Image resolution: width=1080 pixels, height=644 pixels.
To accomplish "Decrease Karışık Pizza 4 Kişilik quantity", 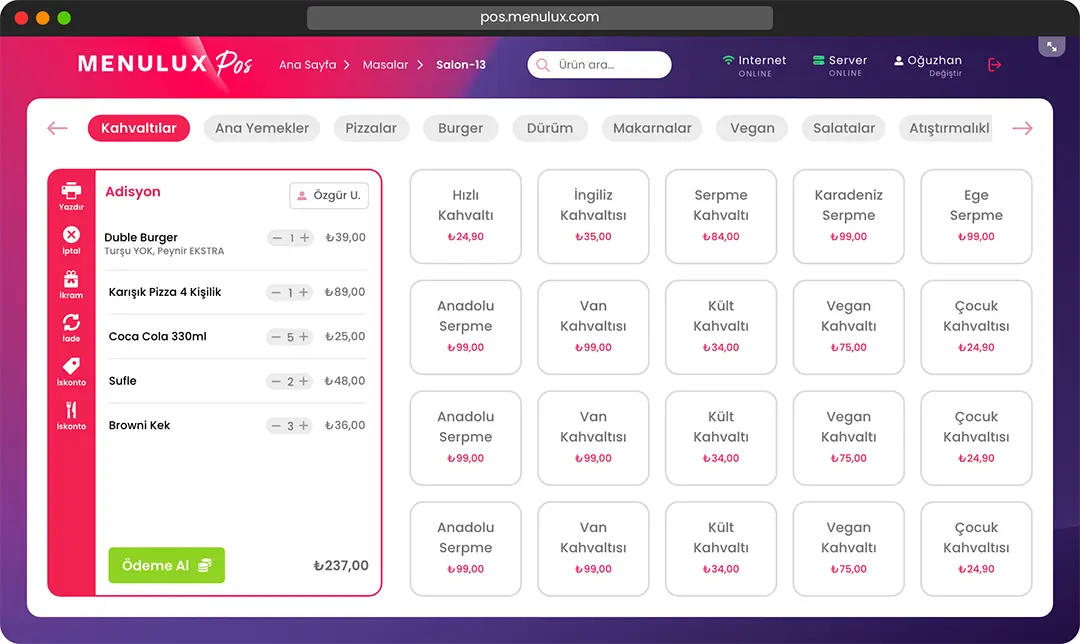I will (276, 292).
